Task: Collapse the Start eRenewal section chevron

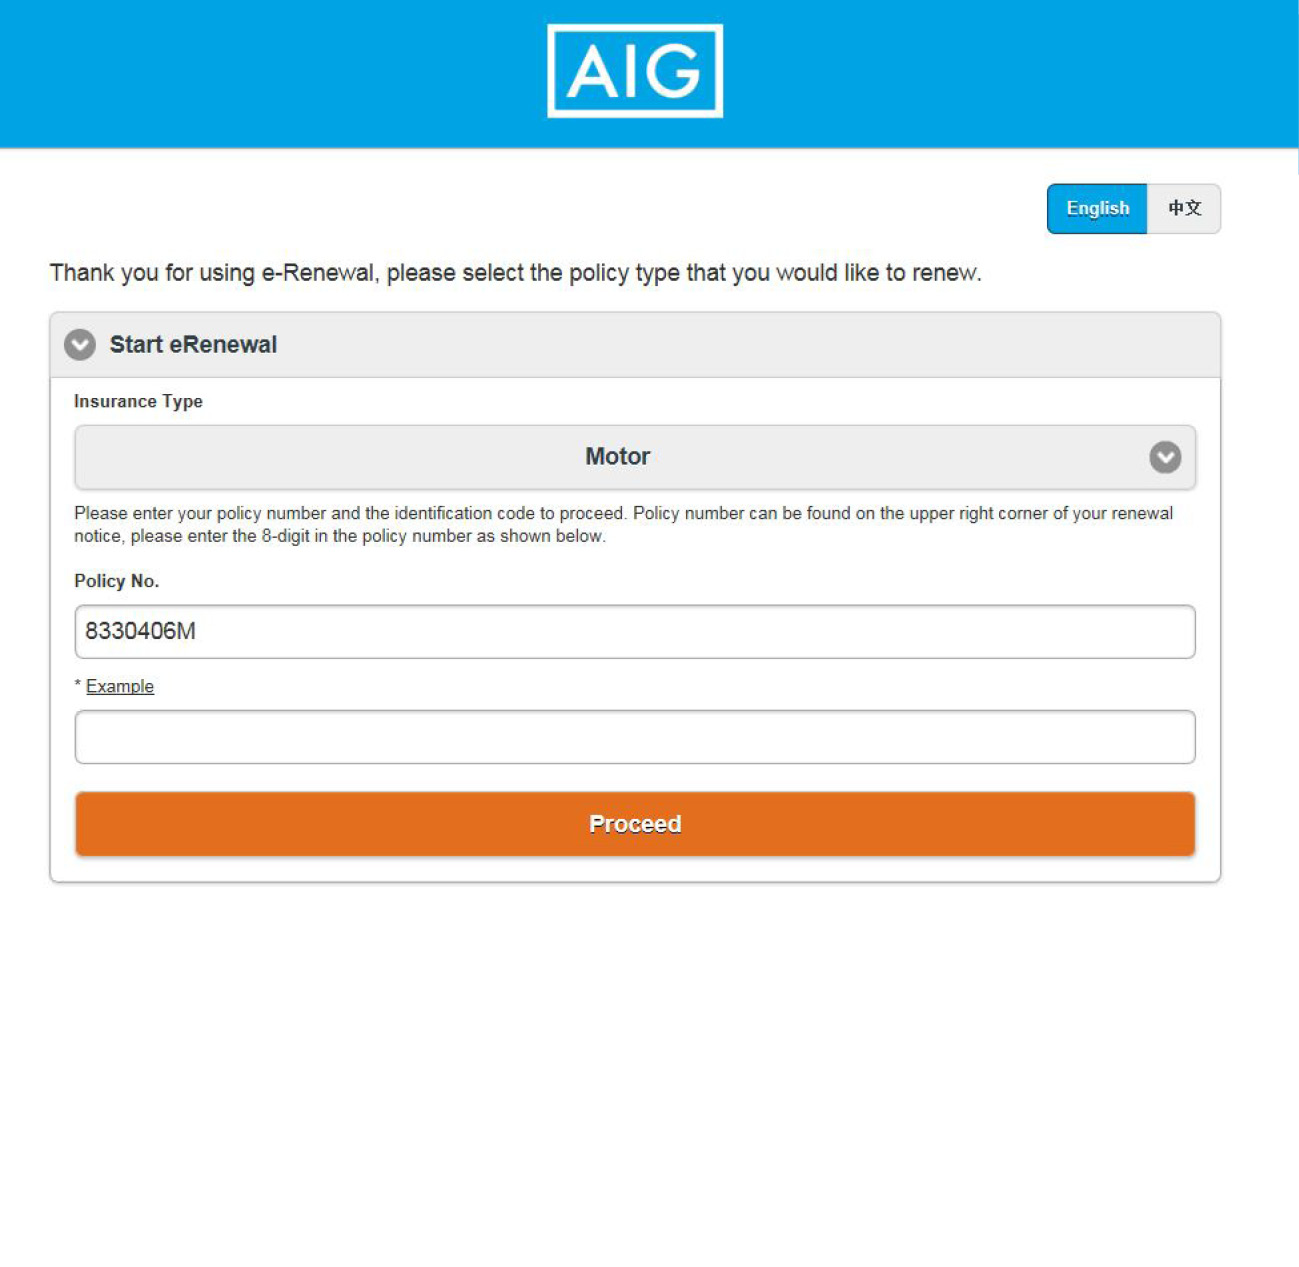Action: [x=80, y=345]
